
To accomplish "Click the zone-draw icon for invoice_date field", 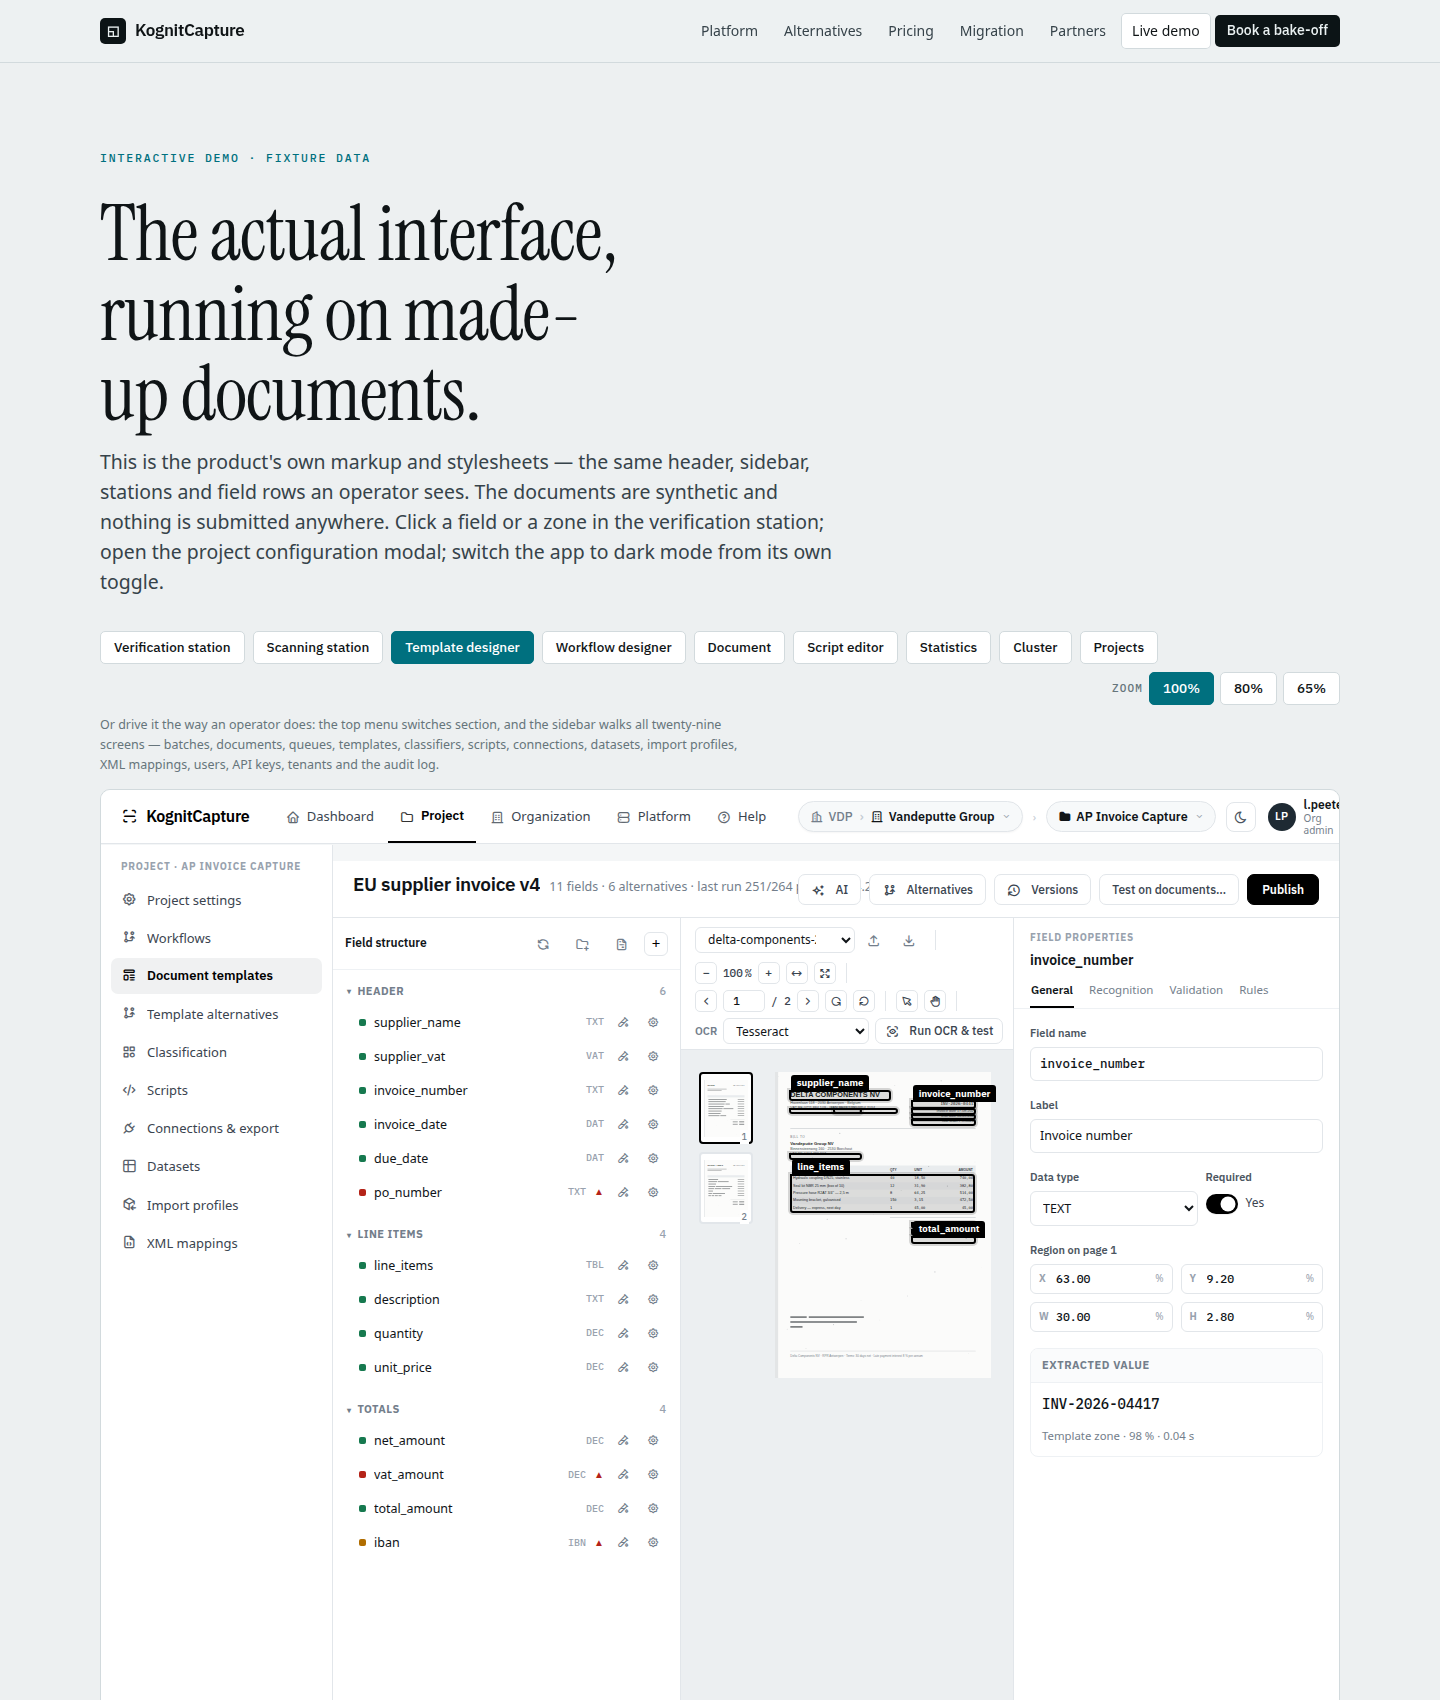I will (623, 1124).
